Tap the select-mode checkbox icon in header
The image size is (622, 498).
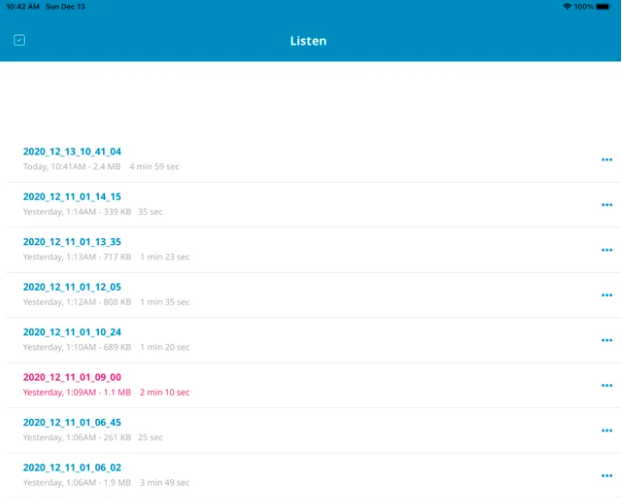click(x=19, y=41)
